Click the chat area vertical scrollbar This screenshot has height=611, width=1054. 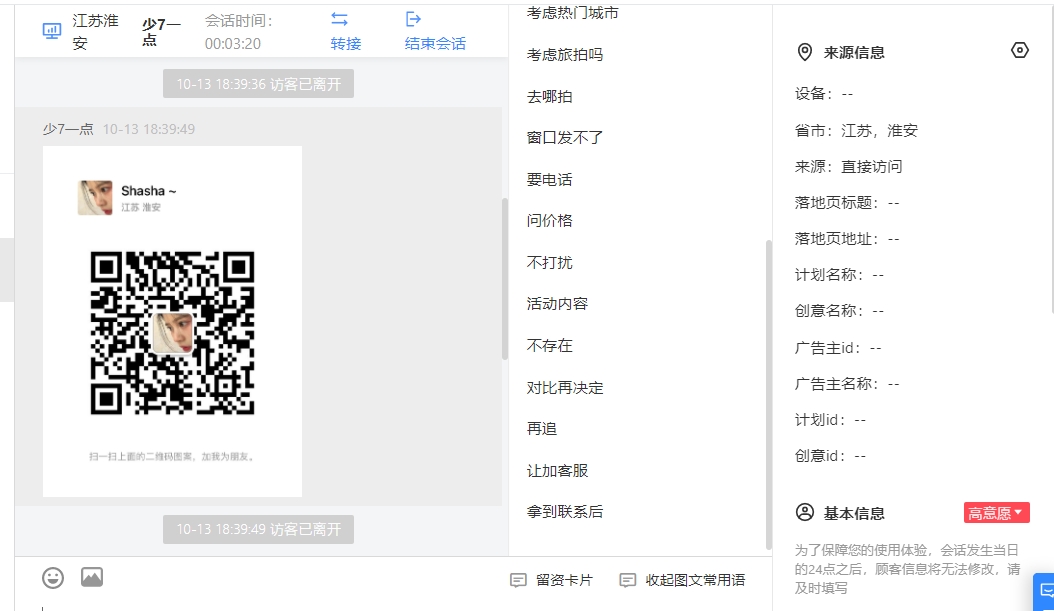point(505,279)
